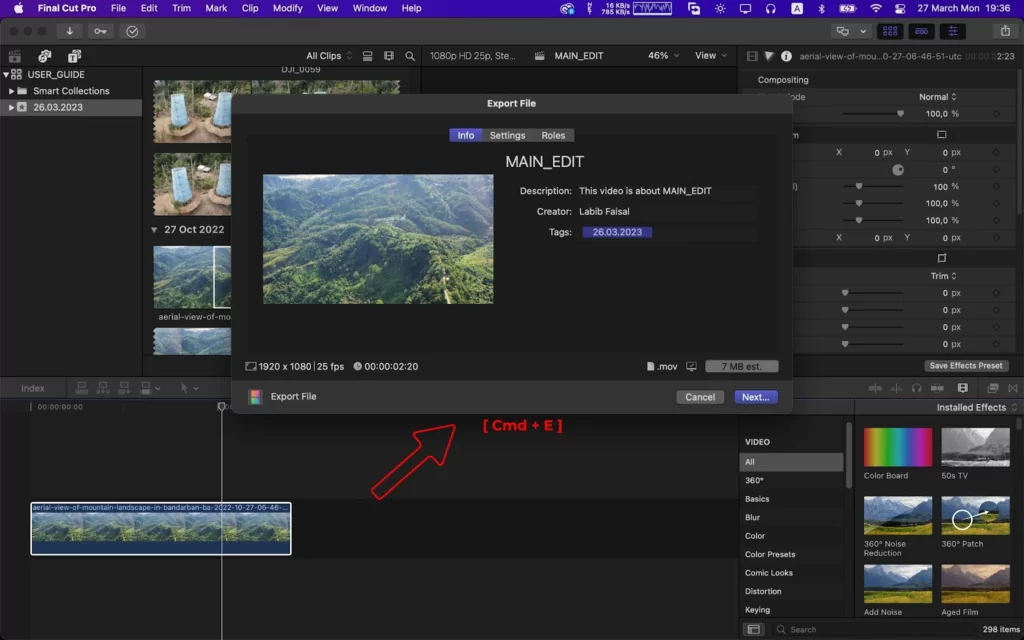The image size is (1024, 640).
Task: Show the Libraries sidebar clapperboard icon
Action: pos(15,56)
